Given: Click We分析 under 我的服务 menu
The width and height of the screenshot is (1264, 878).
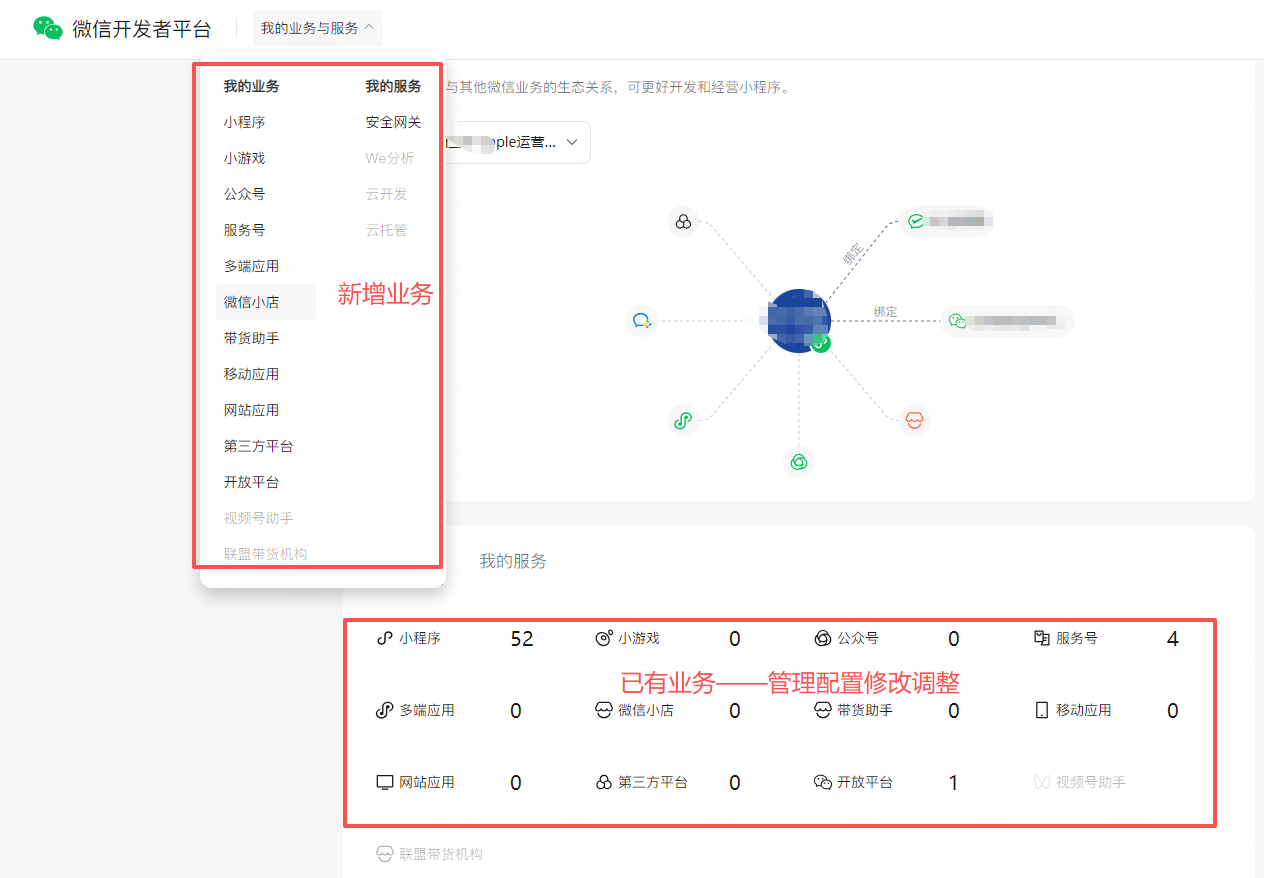Looking at the screenshot, I should pyautogui.click(x=390, y=158).
